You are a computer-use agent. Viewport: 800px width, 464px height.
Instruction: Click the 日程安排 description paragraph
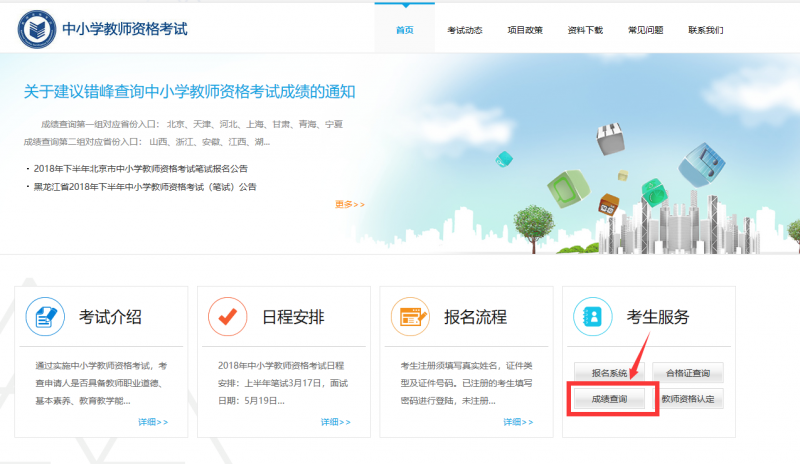pyautogui.click(x=283, y=383)
